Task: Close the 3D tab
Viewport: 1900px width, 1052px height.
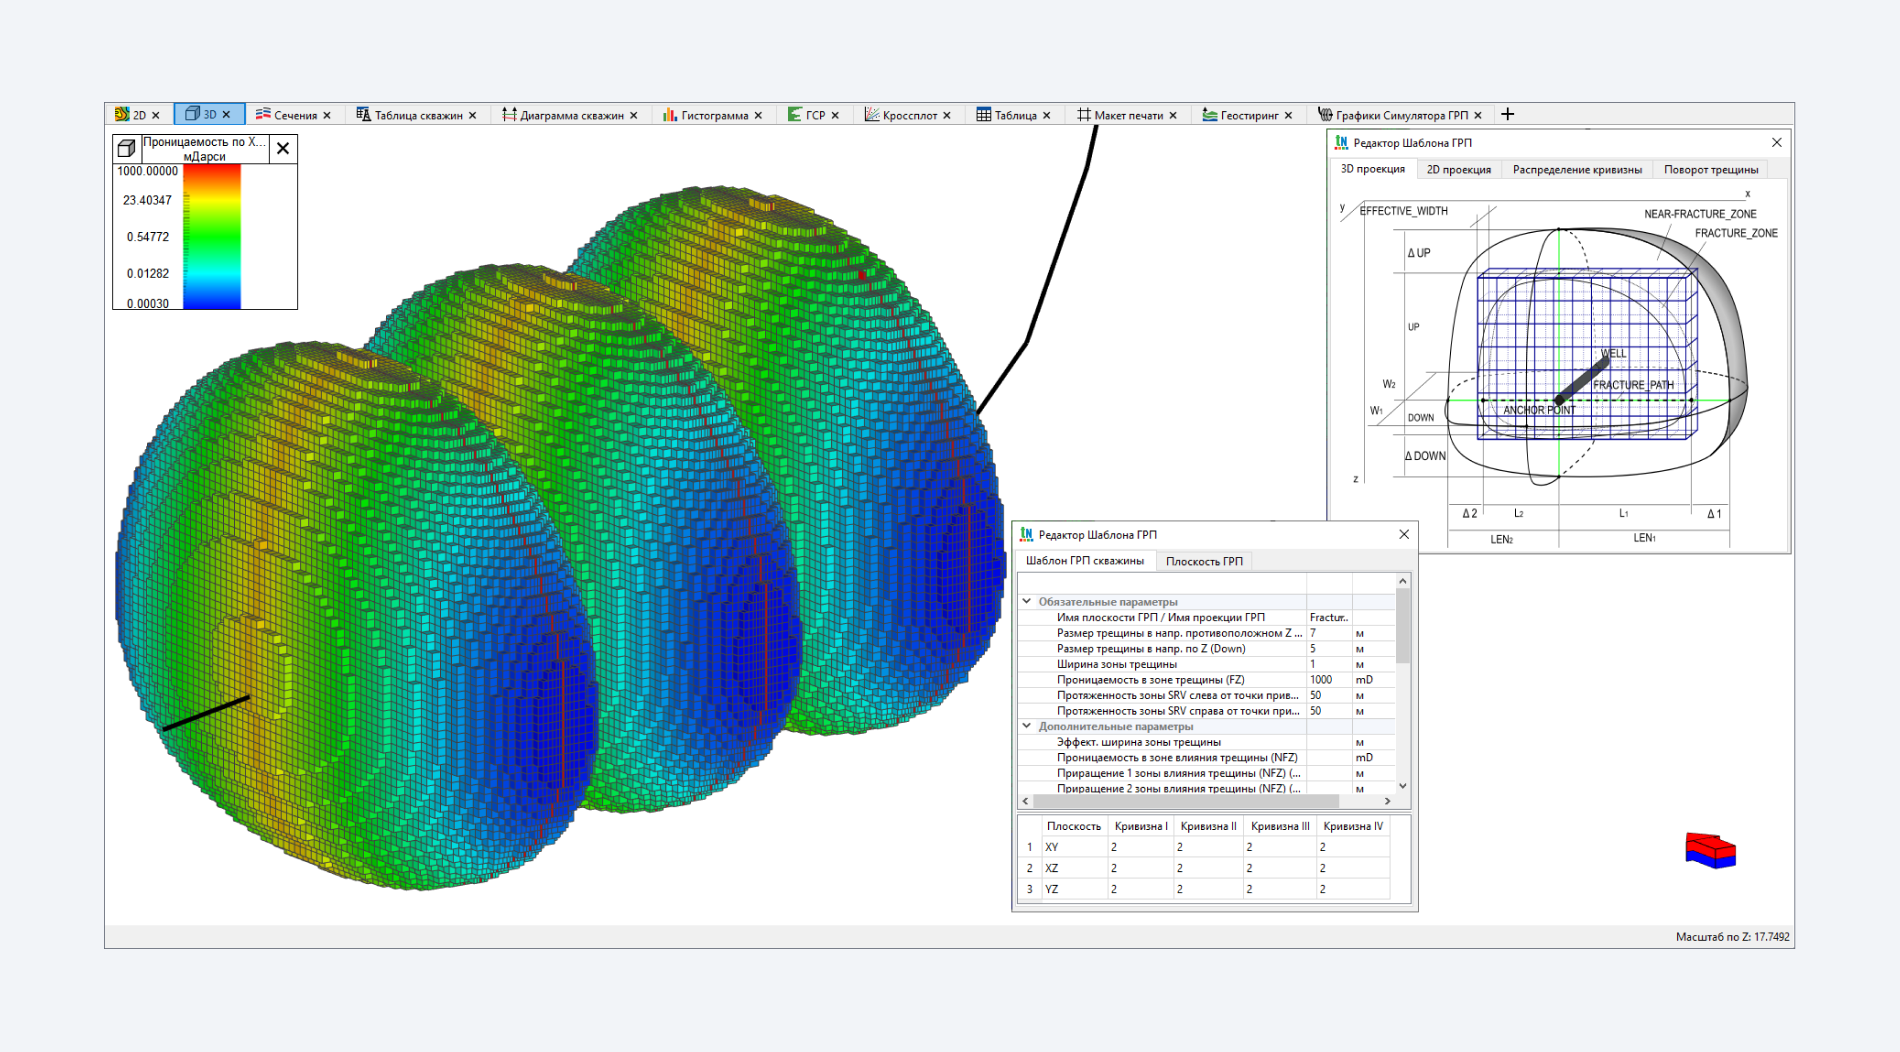Action: (x=226, y=115)
